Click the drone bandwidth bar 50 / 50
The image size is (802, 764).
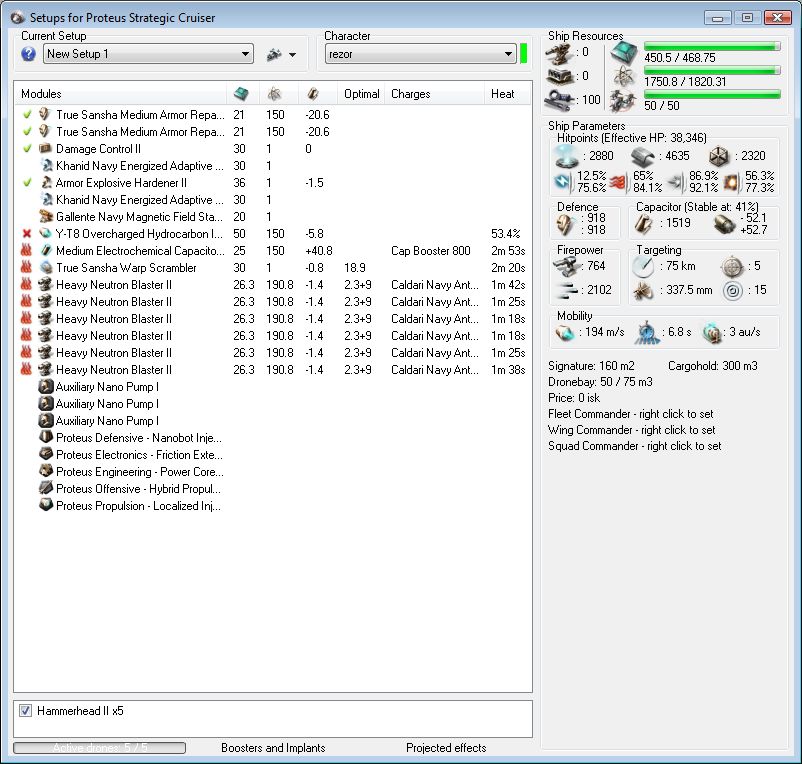[712, 94]
